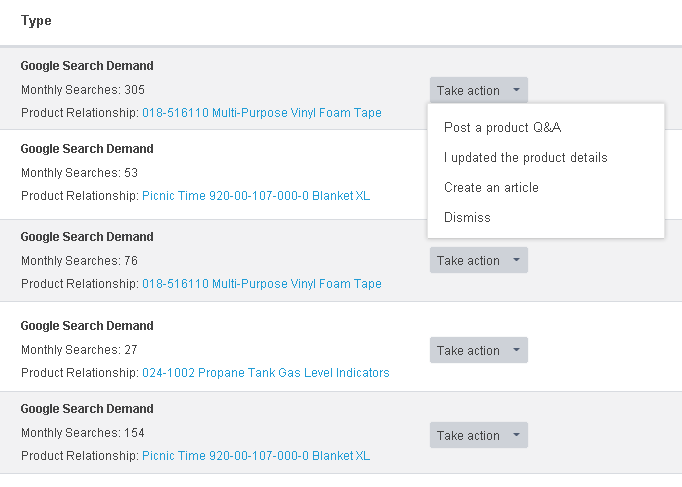Click the Monthly Searches: 154 text
This screenshot has height=487, width=682.
(x=83, y=433)
